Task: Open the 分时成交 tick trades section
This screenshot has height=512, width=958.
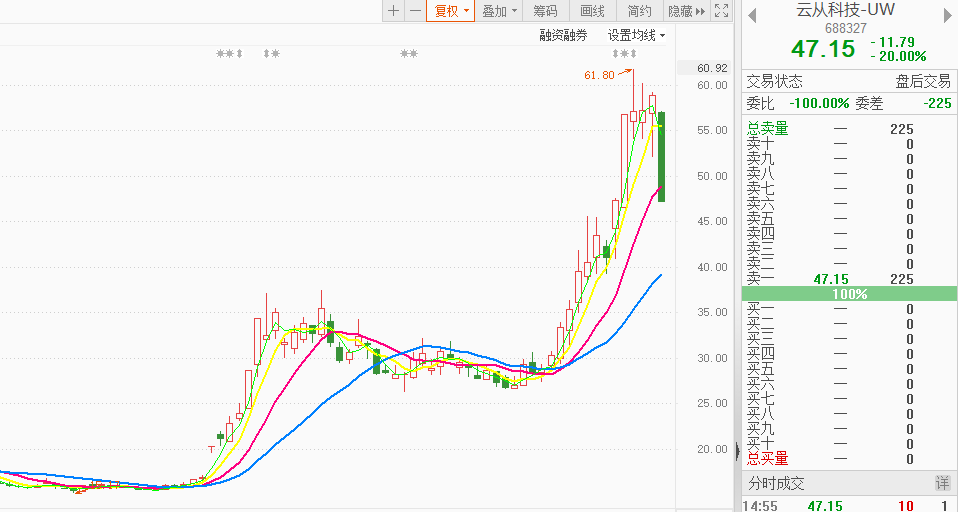Action: [776, 484]
